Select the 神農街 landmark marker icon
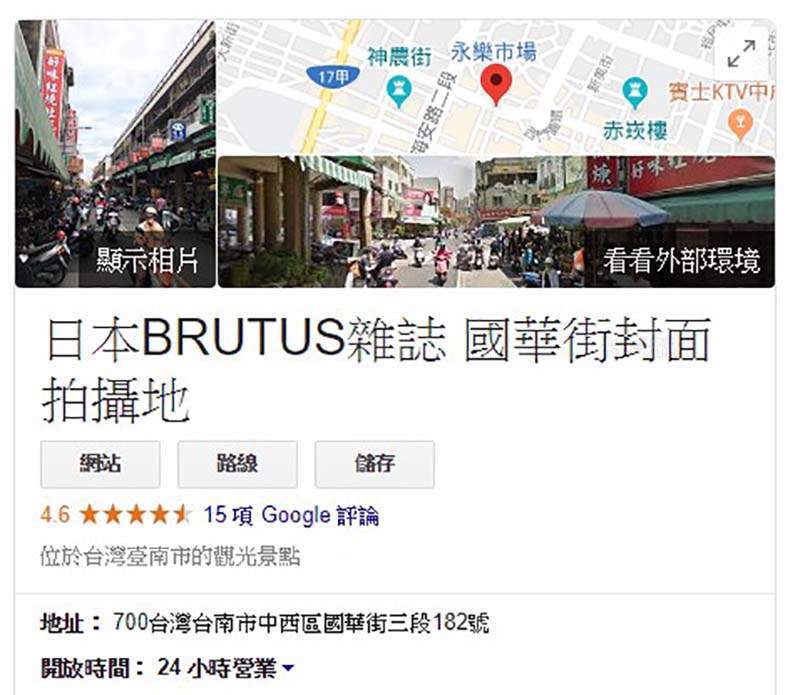The height and width of the screenshot is (695, 800). [x=398, y=92]
